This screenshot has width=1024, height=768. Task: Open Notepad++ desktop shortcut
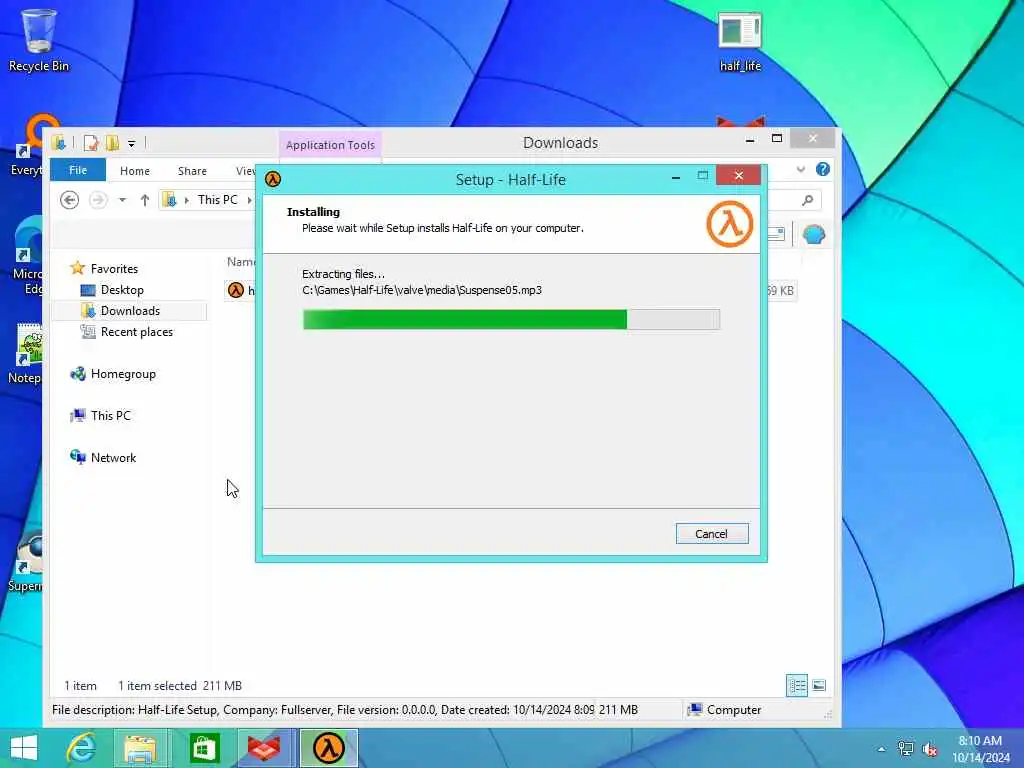tap(24, 353)
